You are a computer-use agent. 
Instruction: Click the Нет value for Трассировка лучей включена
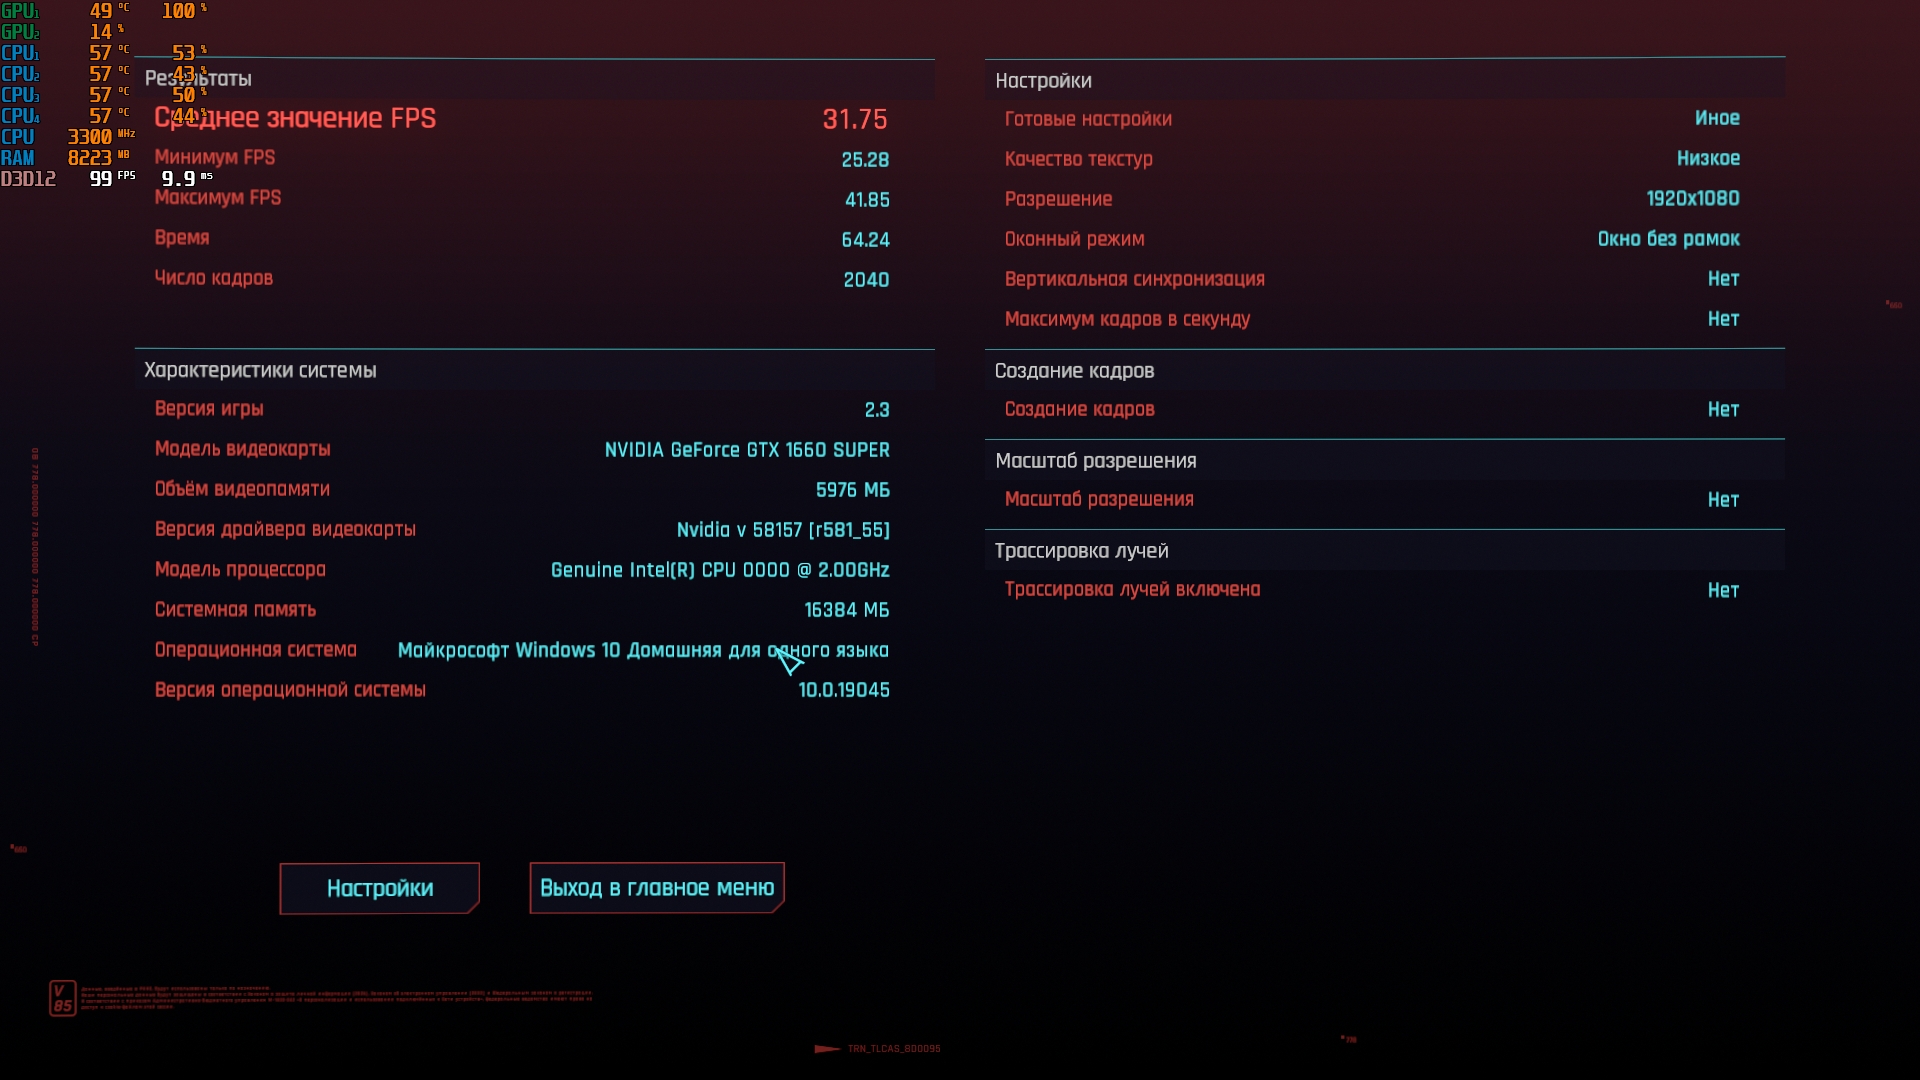tap(1723, 590)
